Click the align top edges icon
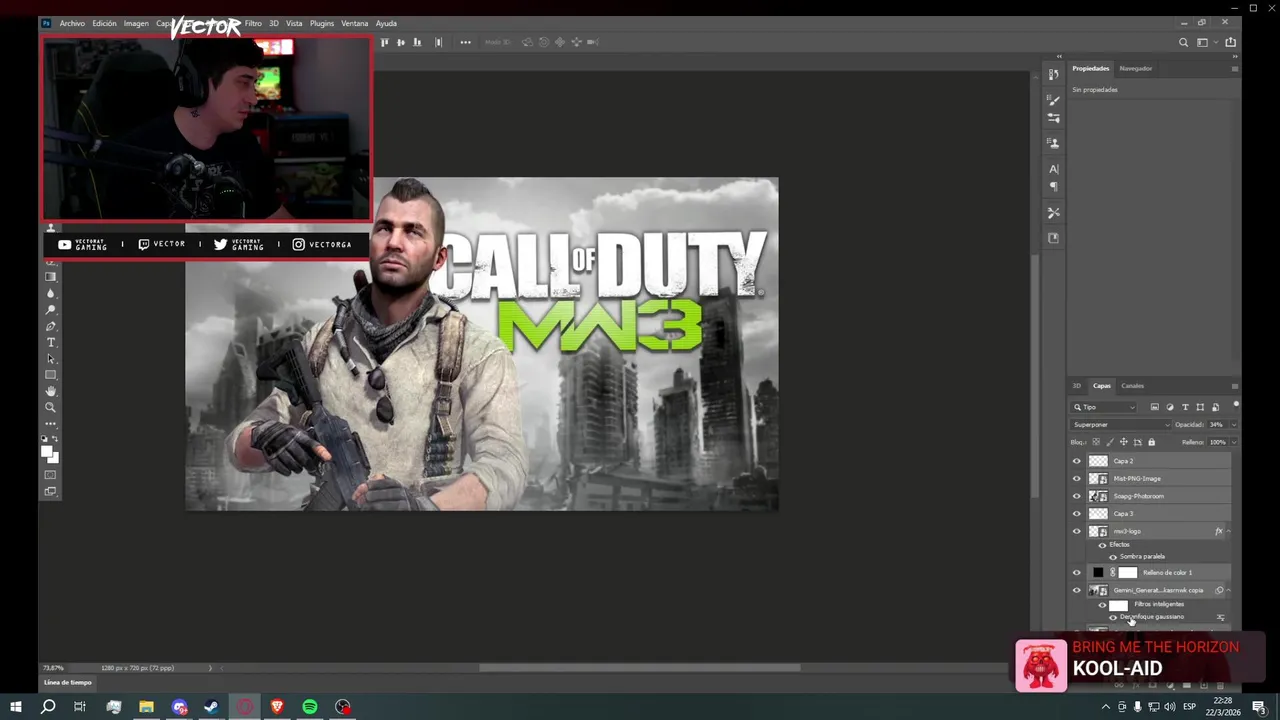Screen dimensions: 1280x720 [385, 42]
